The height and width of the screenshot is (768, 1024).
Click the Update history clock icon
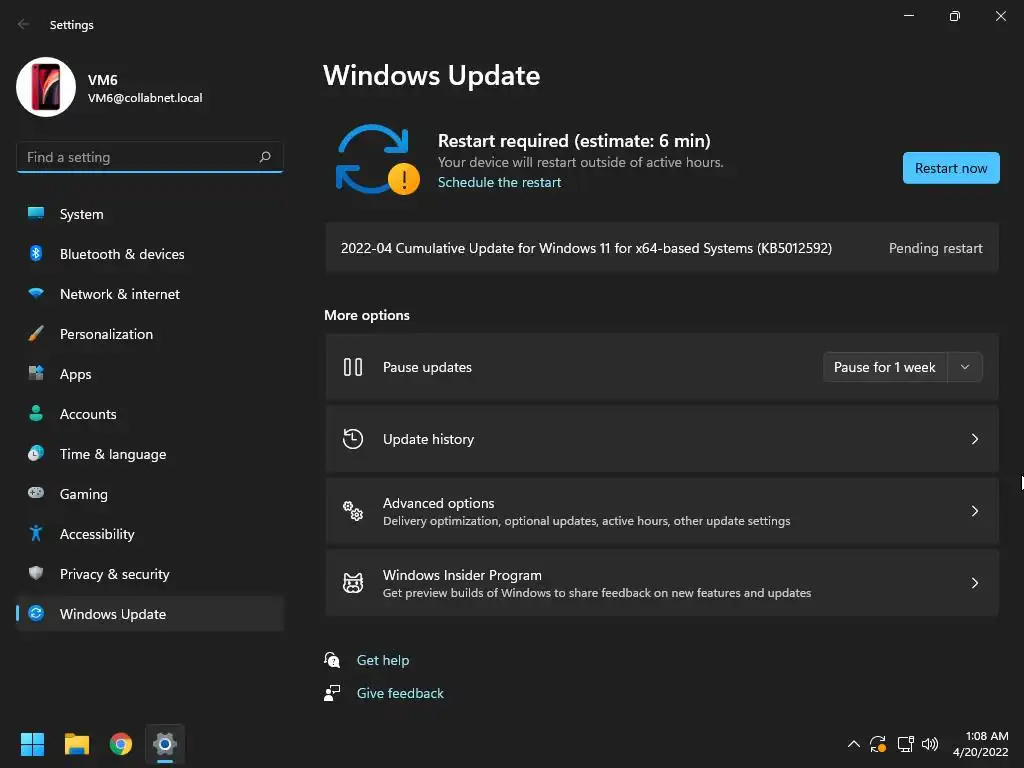tap(353, 439)
